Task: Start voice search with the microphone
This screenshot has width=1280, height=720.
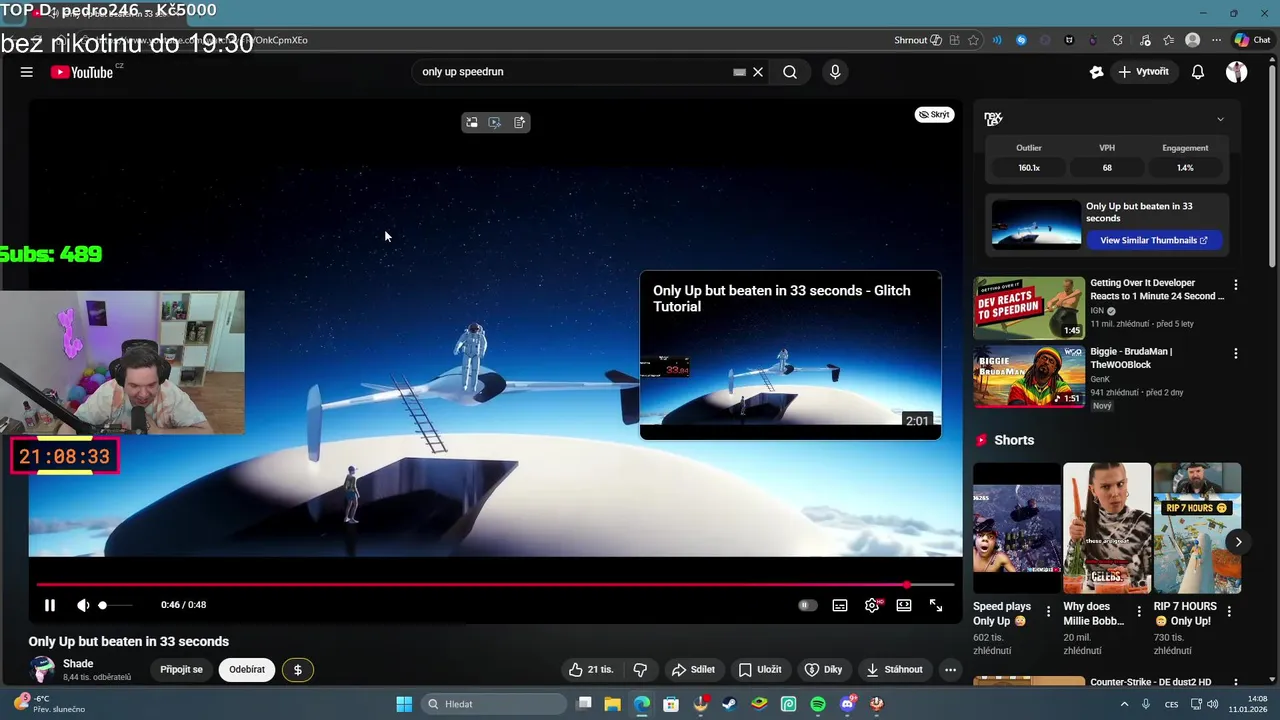Action: point(835,72)
